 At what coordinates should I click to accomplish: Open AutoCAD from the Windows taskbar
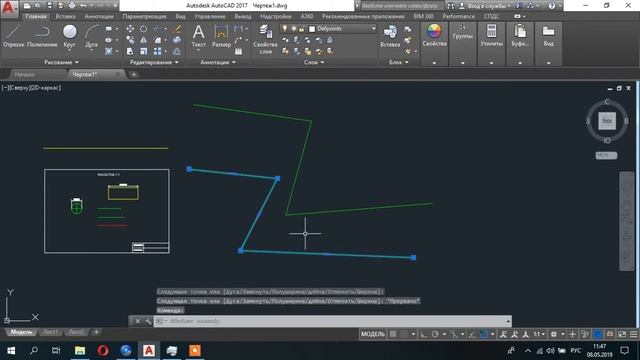click(x=149, y=350)
